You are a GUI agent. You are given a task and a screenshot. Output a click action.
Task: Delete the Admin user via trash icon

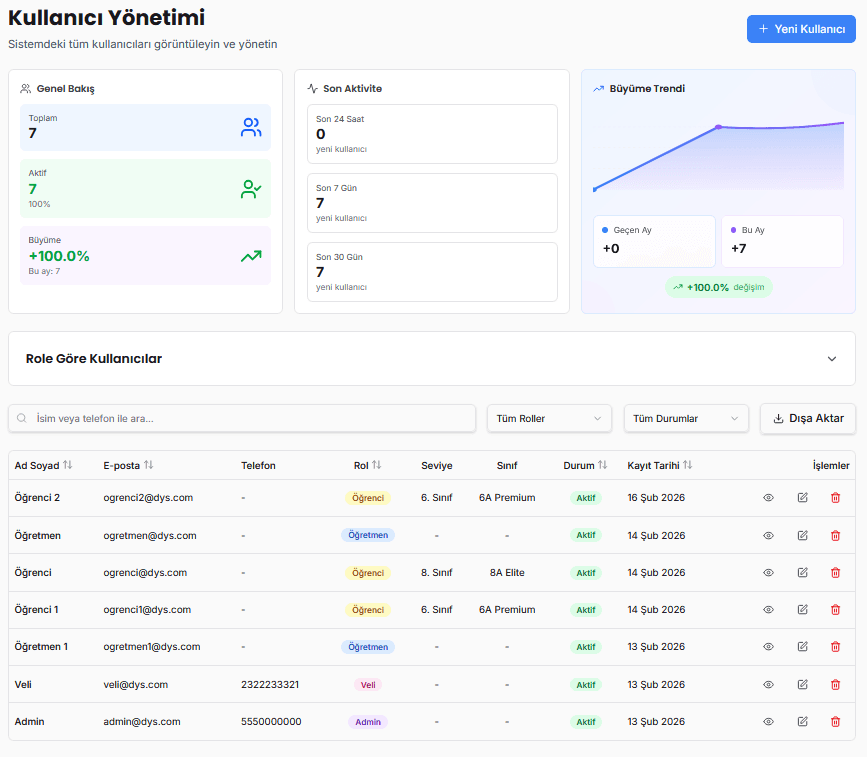pos(835,721)
